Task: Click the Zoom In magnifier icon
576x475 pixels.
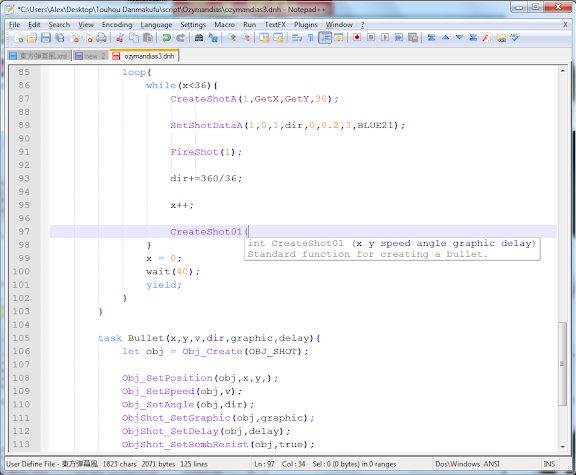Action: [231, 37]
